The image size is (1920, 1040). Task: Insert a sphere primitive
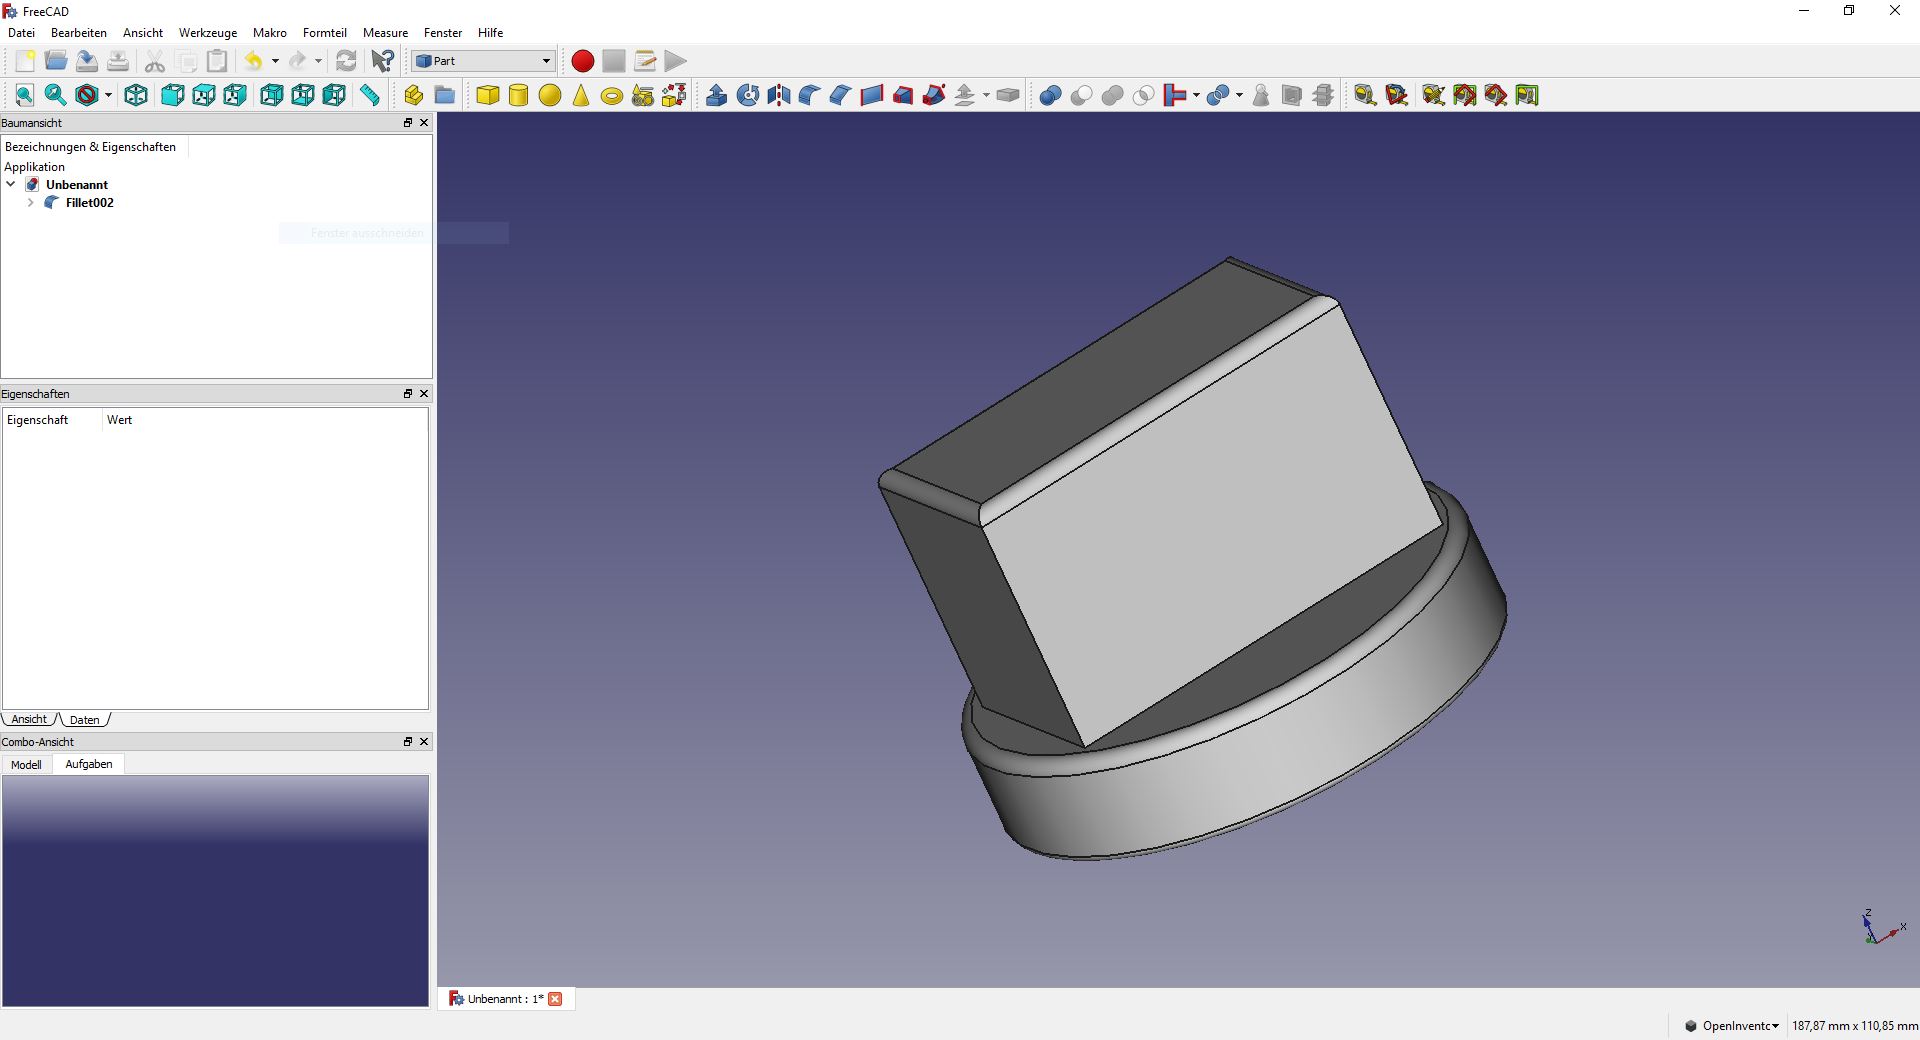click(550, 95)
